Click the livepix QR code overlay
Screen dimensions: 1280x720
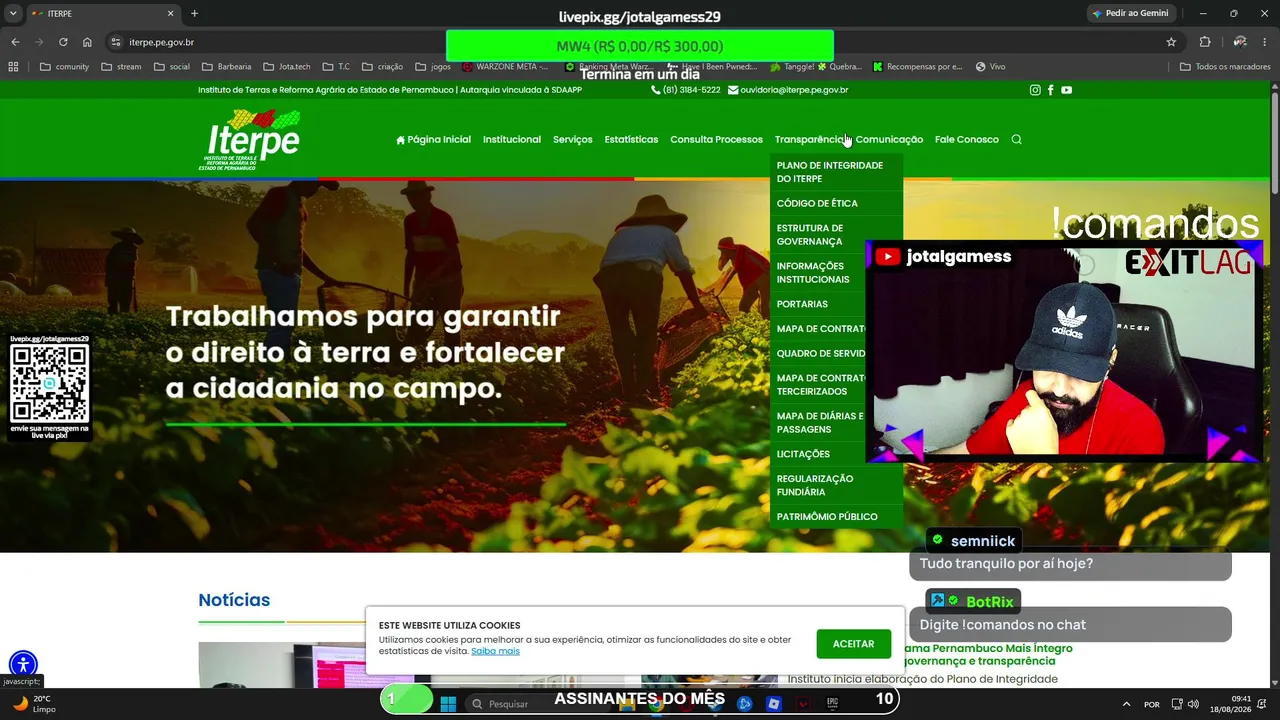(x=49, y=385)
